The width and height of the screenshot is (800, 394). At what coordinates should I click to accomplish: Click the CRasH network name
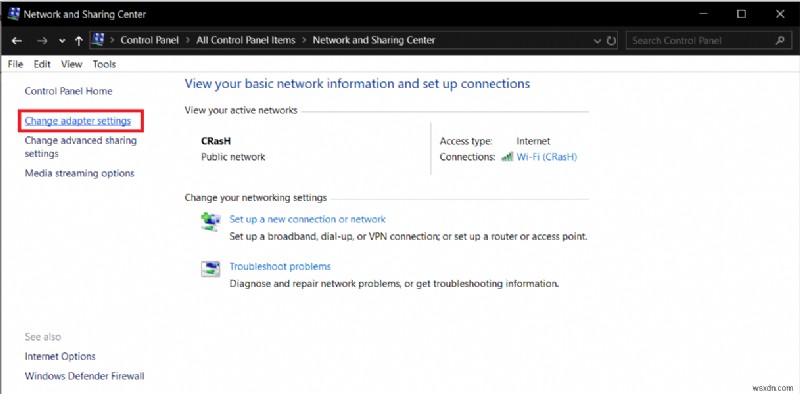pos(216,141)
